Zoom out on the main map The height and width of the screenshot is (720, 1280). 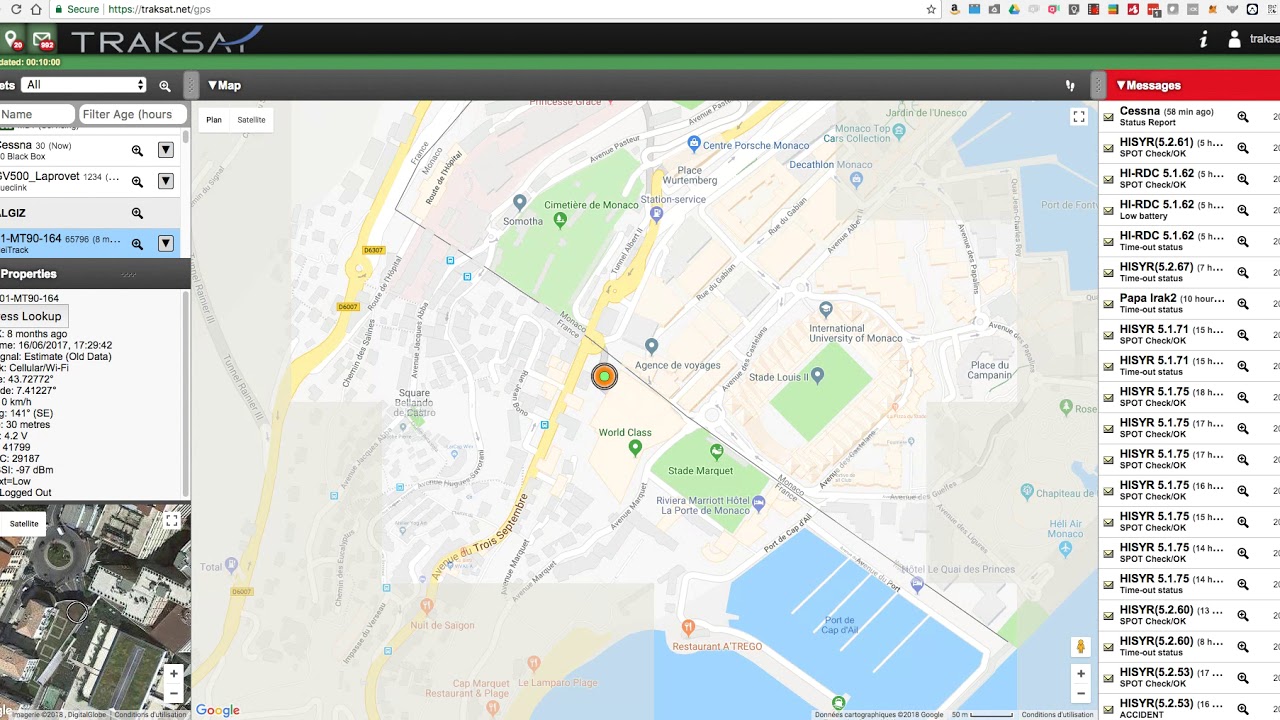click(1080, 694)
